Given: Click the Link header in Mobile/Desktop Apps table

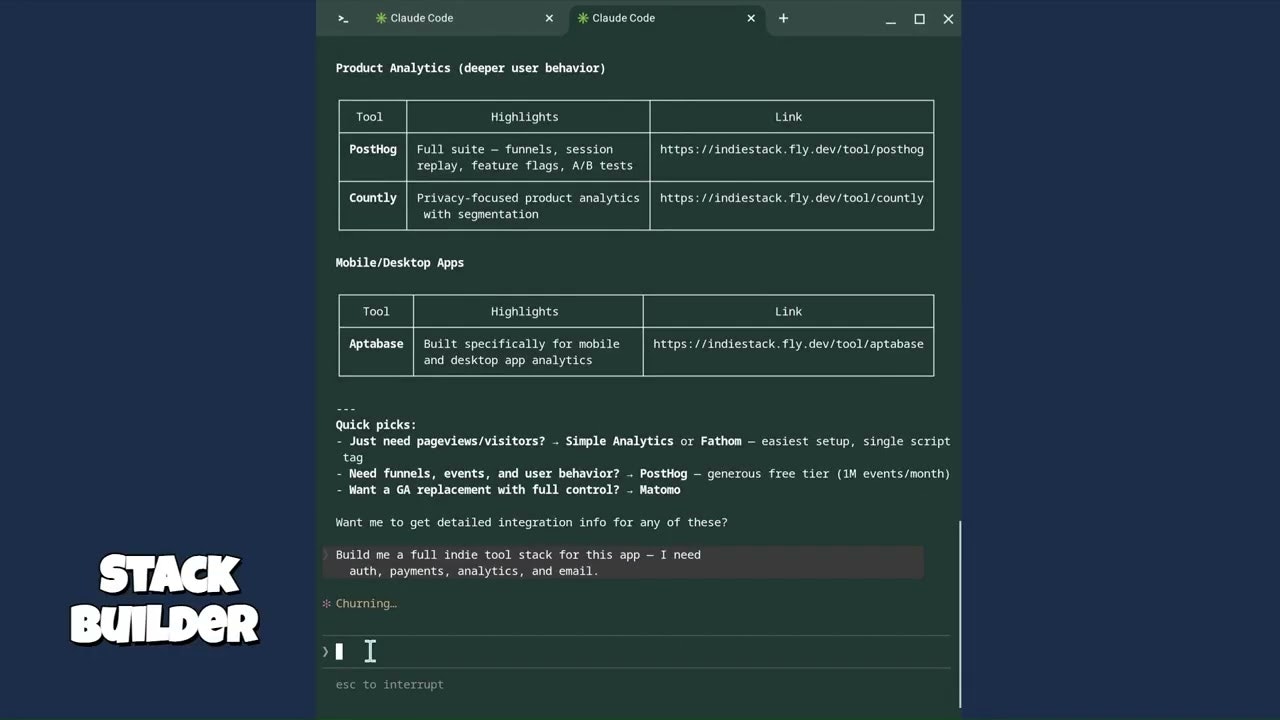Looking at the screenshot, I should pyautogui.click(x=788, y=312).
